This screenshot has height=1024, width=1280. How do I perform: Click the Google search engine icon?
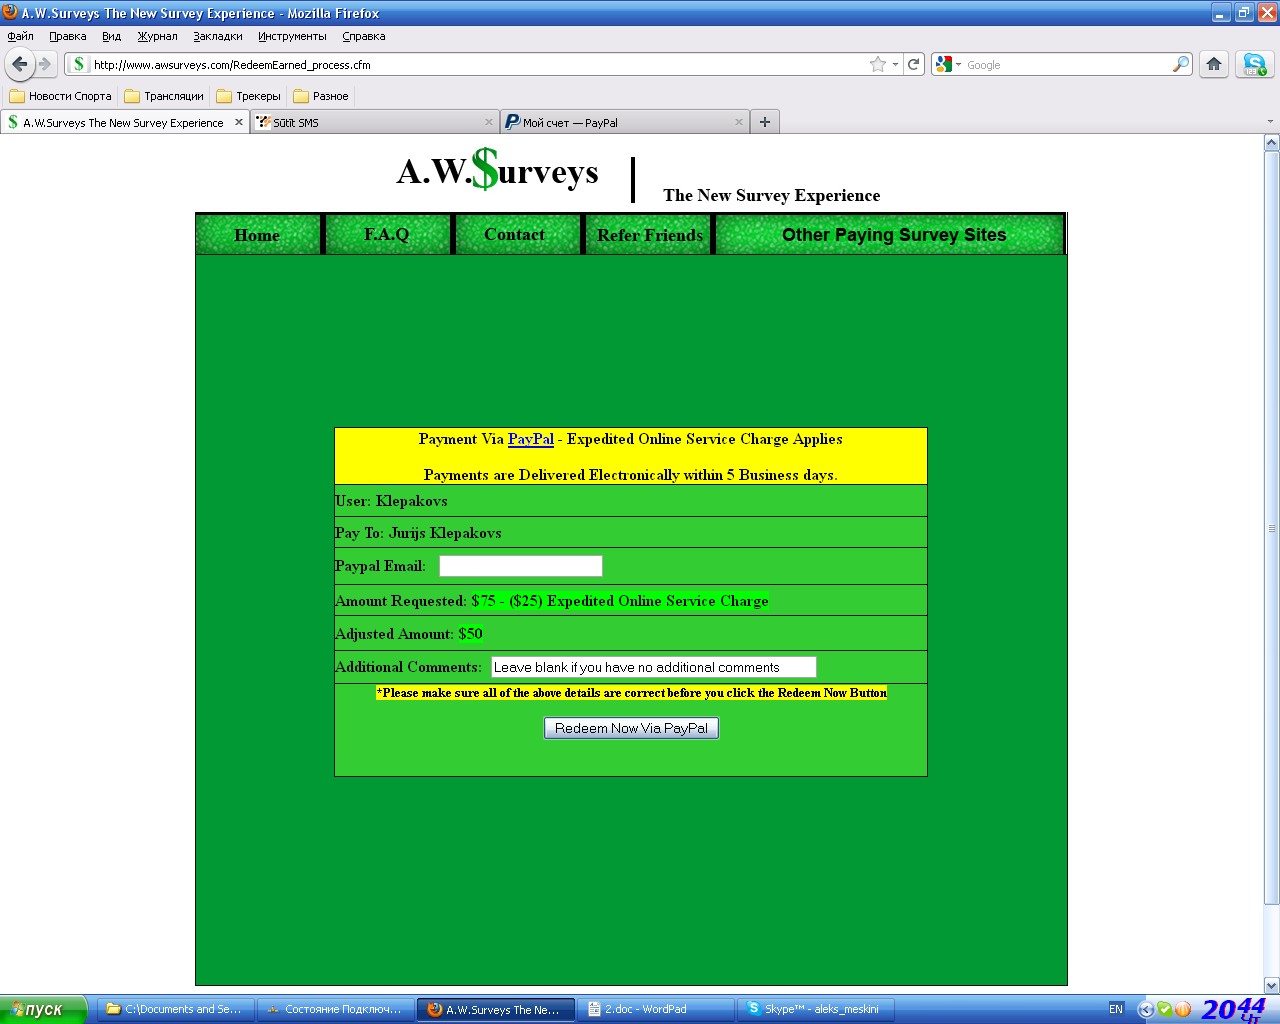coord(943,64)
